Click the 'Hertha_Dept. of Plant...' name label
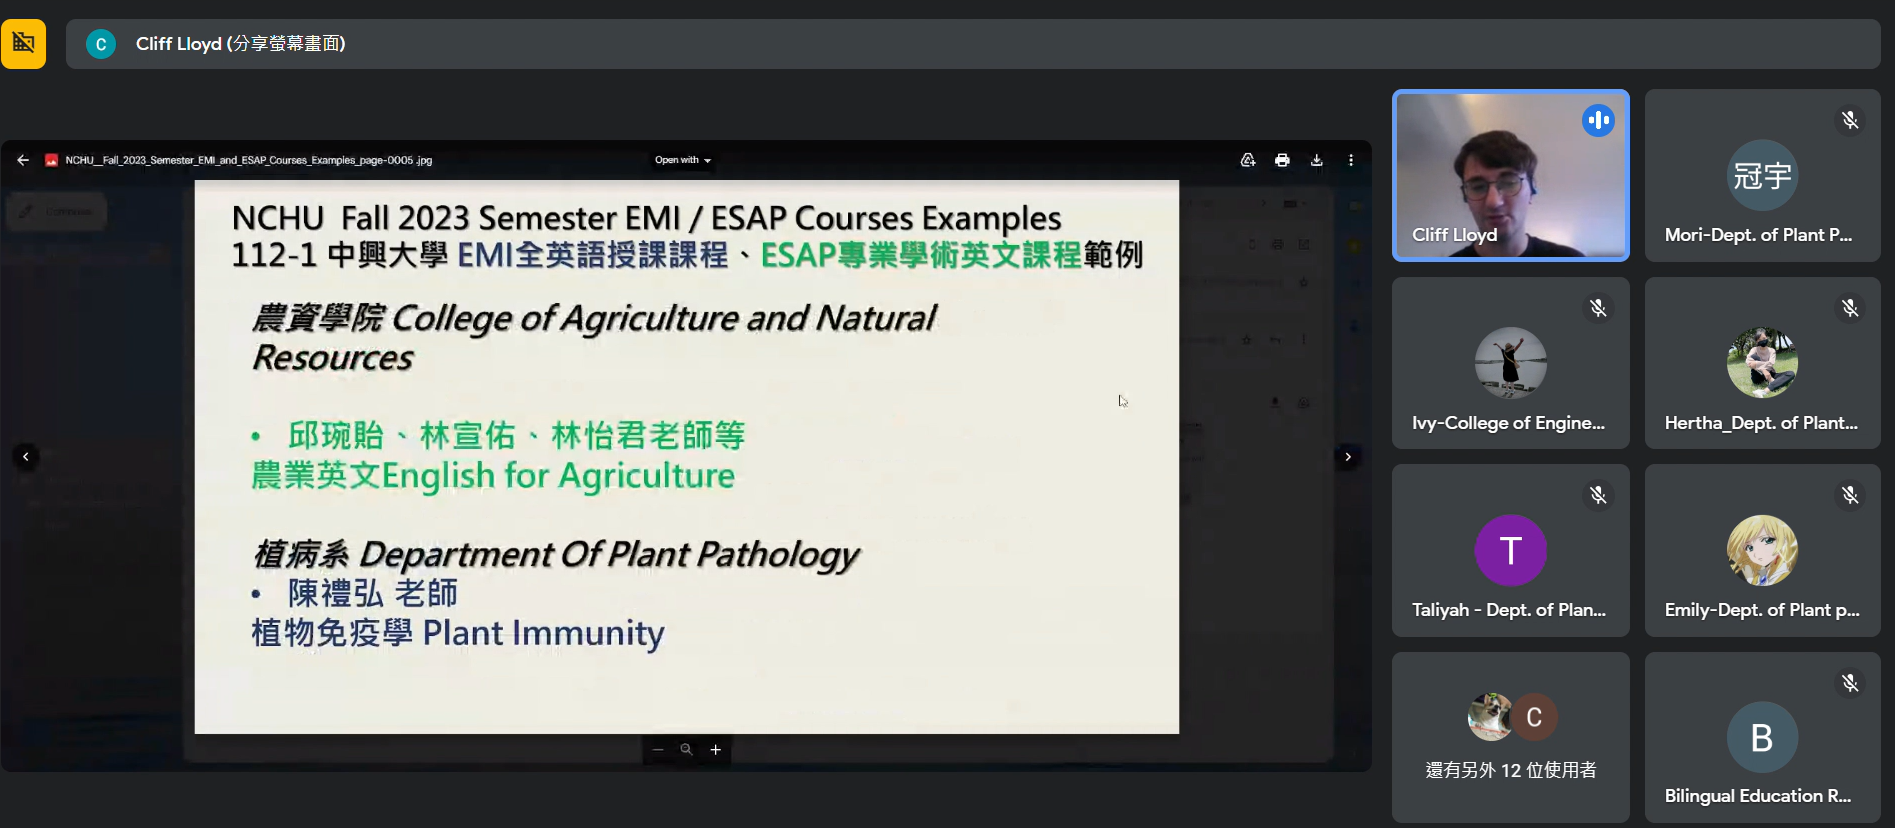The image size is (1895, 828). (1761, 423)
